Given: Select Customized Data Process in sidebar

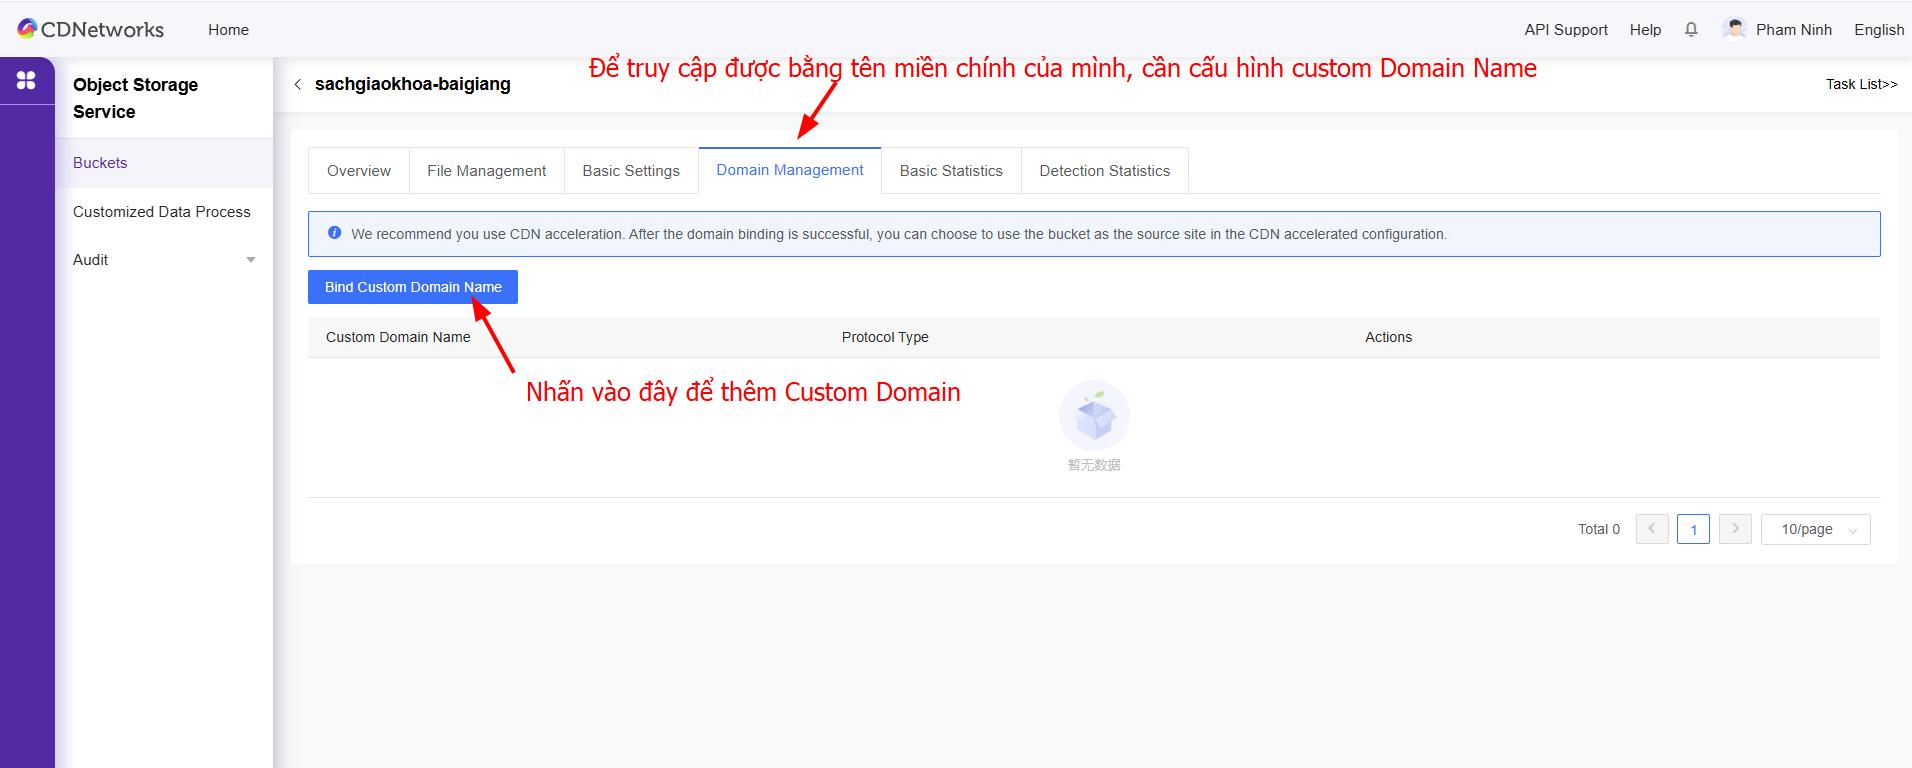Looking at the screenshot, I should click(x=162, y=212).
